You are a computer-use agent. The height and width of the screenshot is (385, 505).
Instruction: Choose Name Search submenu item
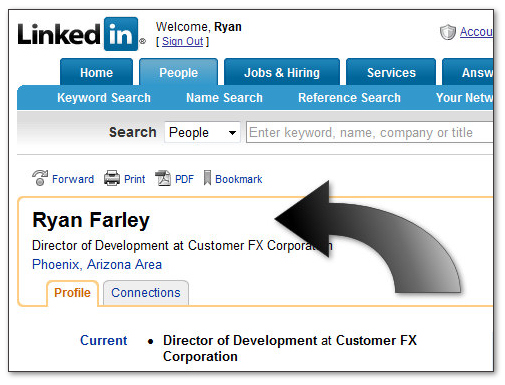224,98
